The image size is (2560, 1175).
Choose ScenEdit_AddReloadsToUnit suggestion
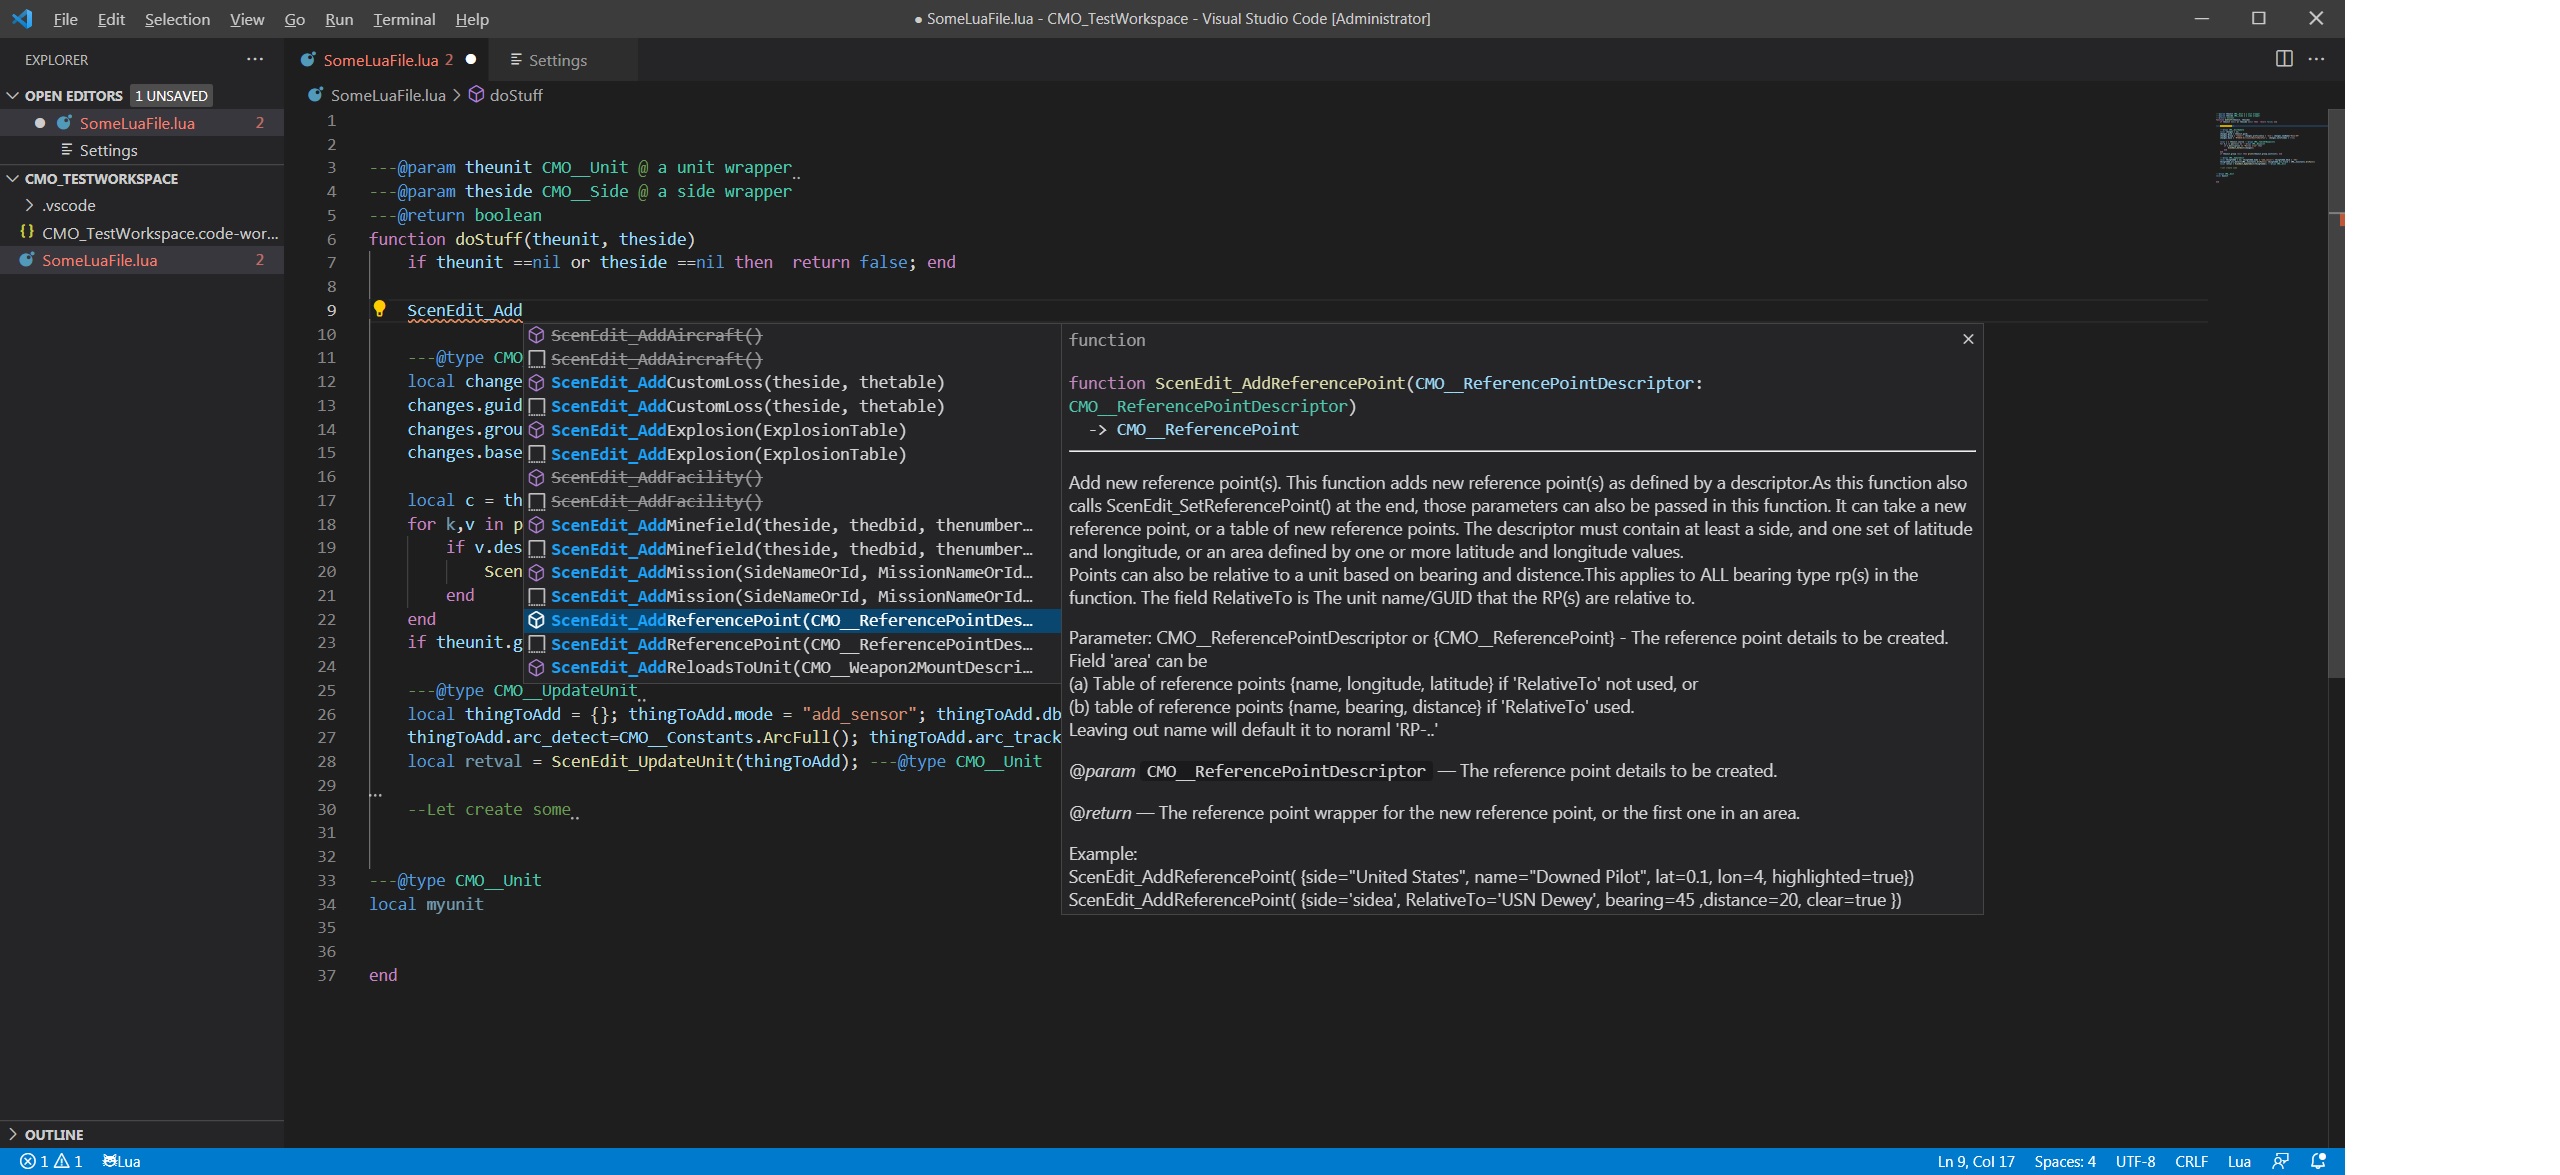click(x=792, y=667)
